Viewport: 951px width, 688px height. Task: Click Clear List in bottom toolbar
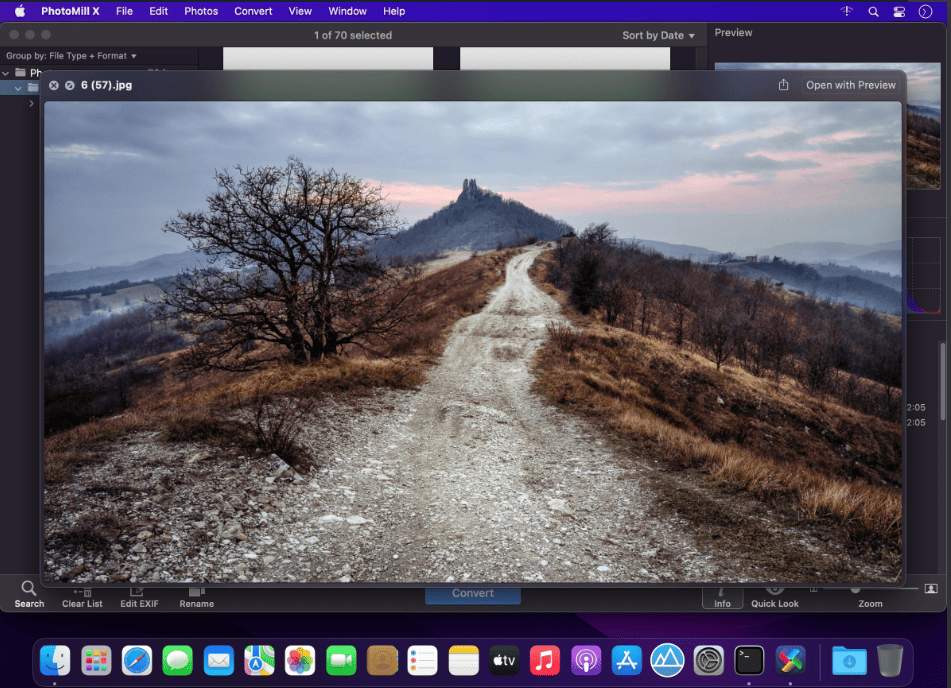coord(82,598)
